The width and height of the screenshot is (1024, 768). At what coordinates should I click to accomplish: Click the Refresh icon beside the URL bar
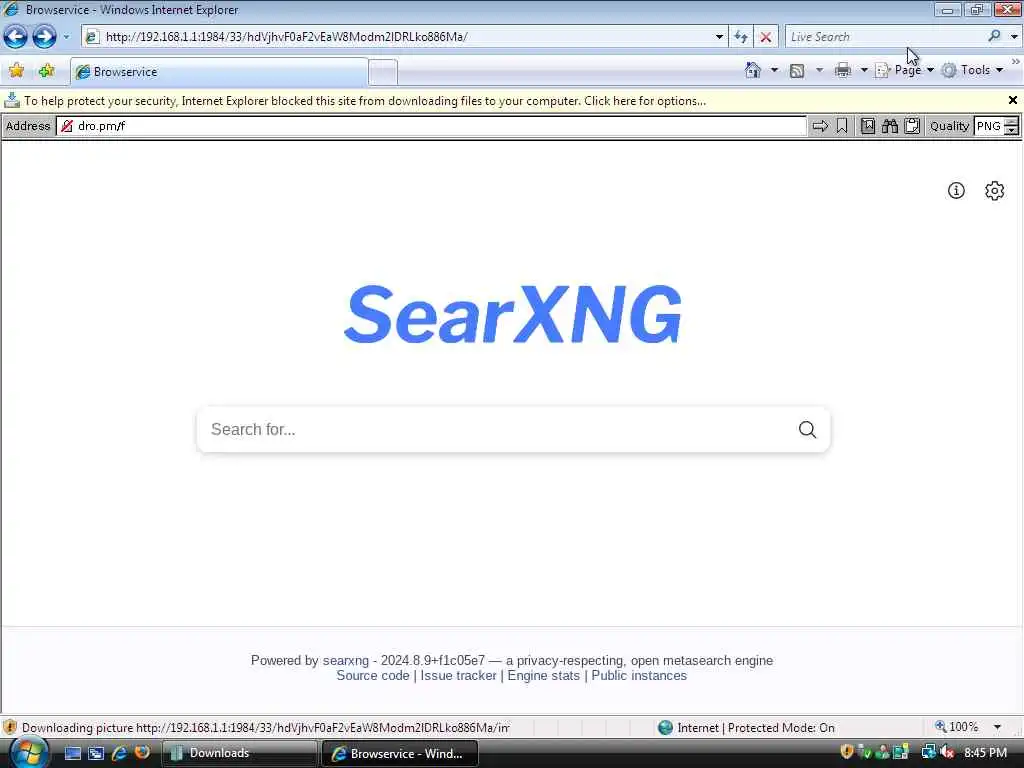741,37
